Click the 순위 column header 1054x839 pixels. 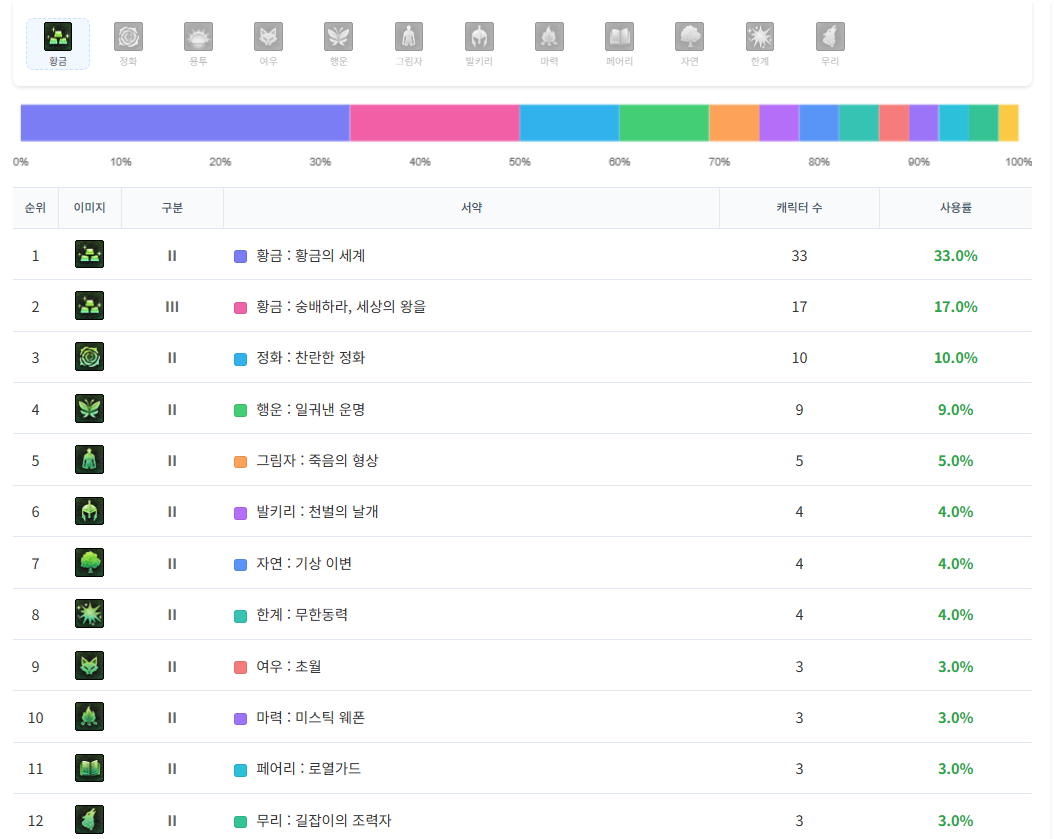pos(35,208)
